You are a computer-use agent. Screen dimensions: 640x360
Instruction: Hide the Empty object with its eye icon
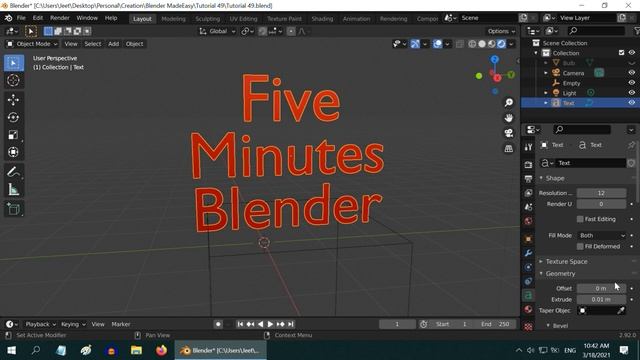[631, 83]
